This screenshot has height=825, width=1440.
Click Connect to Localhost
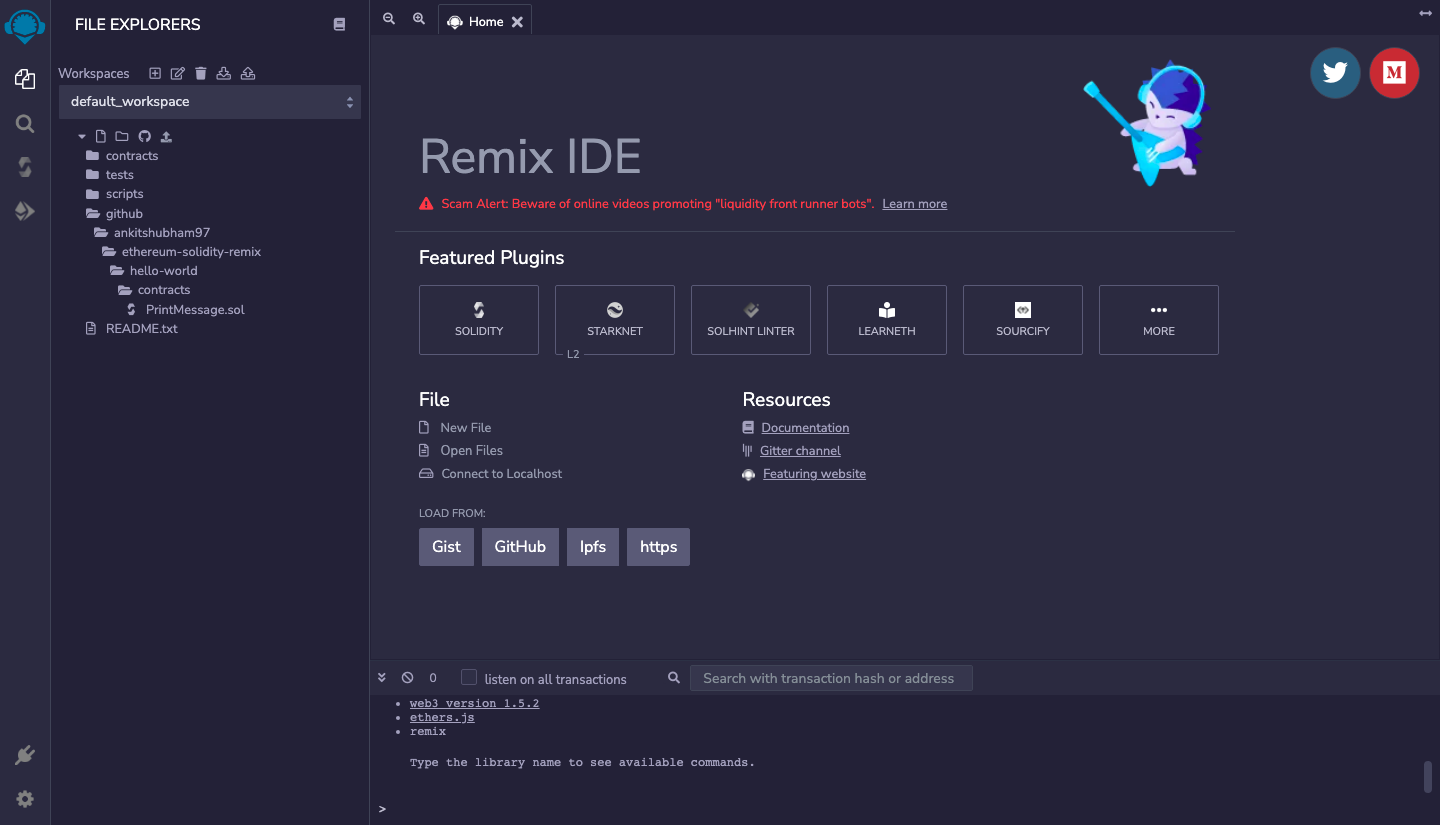tap(502, 473)
